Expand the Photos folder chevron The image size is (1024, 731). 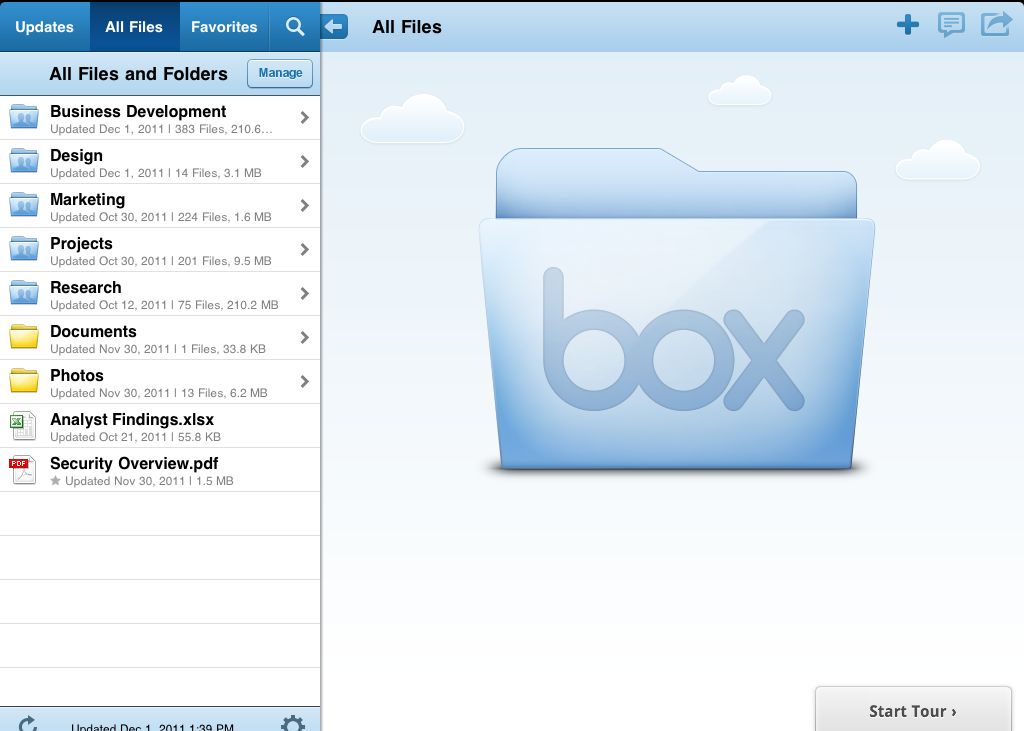304,382
